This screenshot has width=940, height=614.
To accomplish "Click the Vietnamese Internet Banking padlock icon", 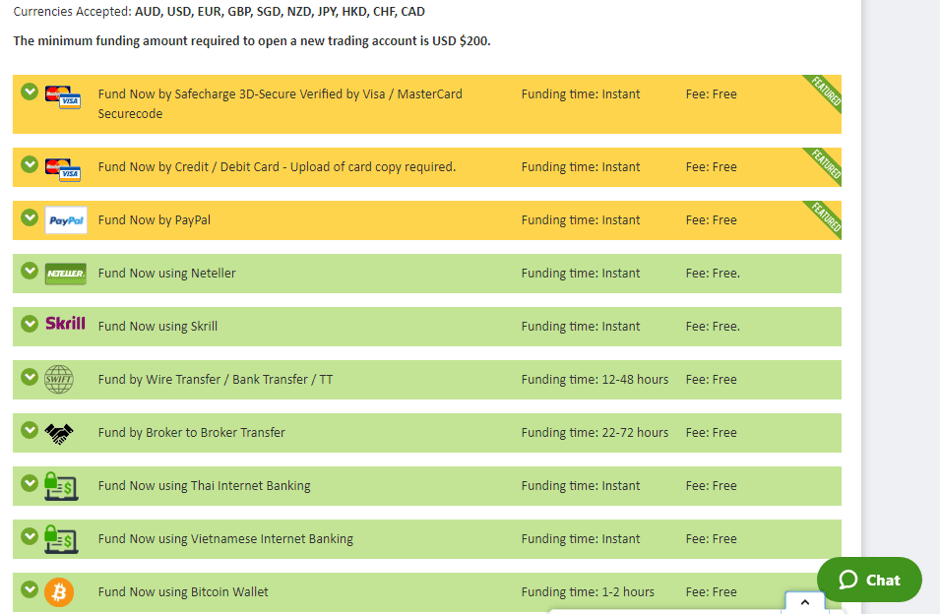I will (x=61, y=540).
